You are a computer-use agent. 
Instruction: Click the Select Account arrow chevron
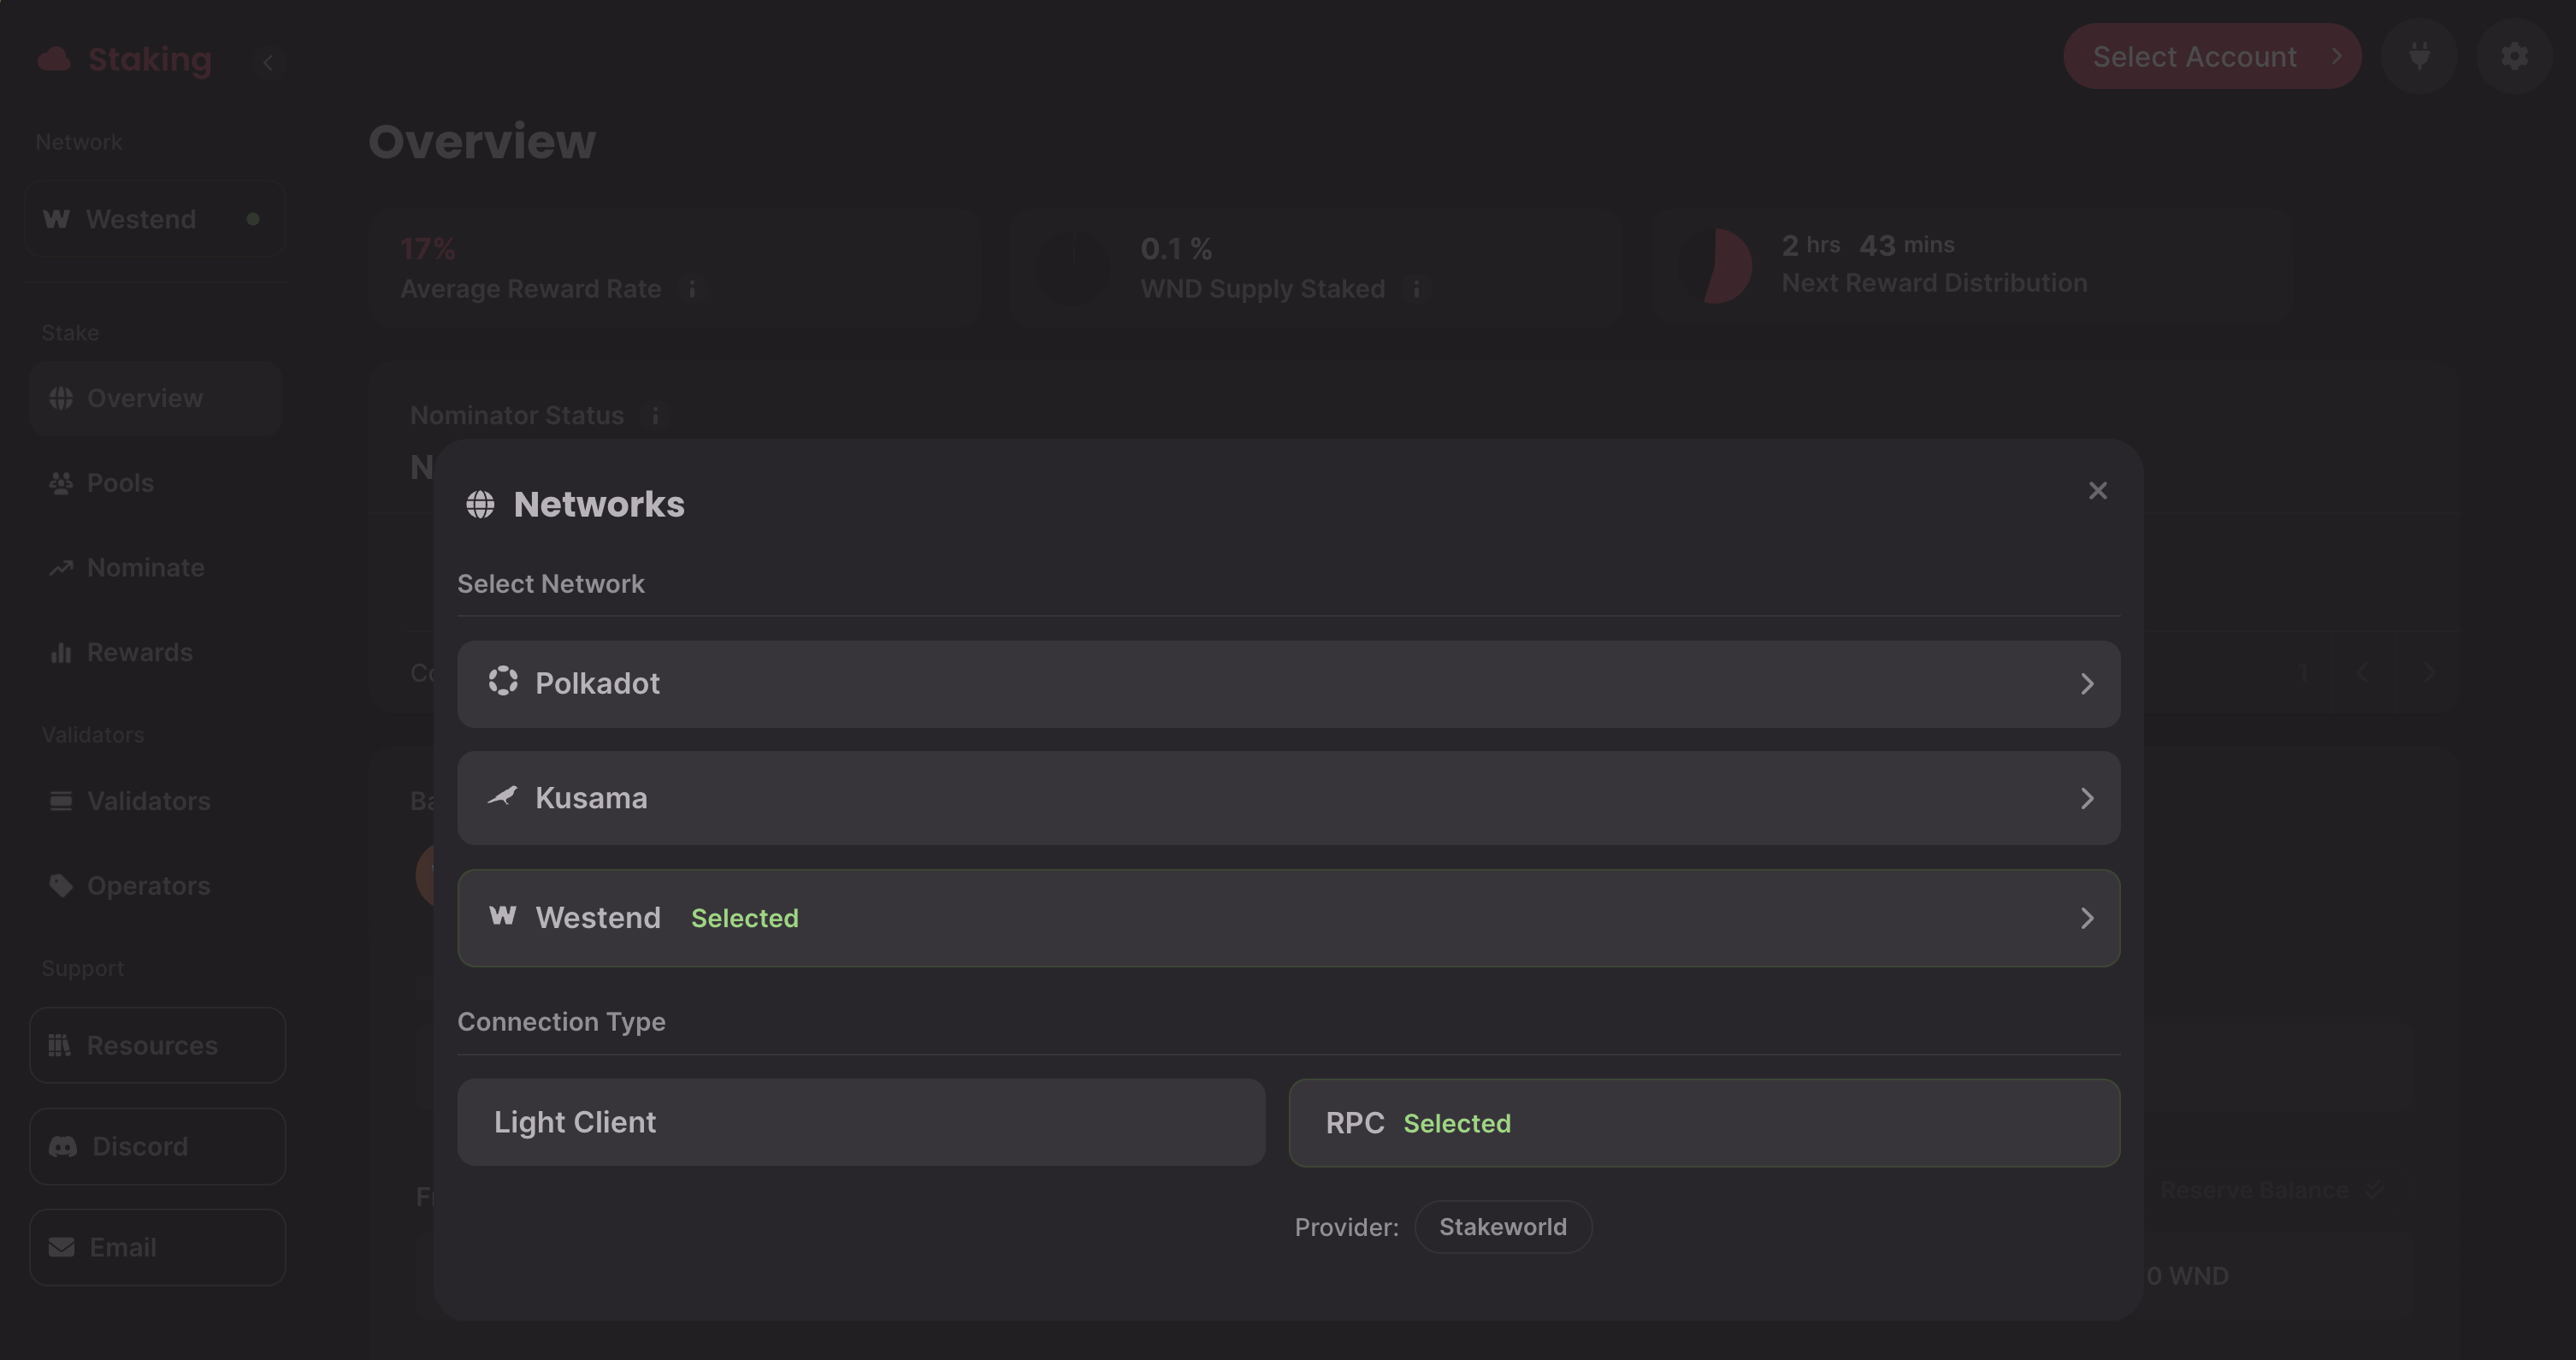click(2336, 56)
